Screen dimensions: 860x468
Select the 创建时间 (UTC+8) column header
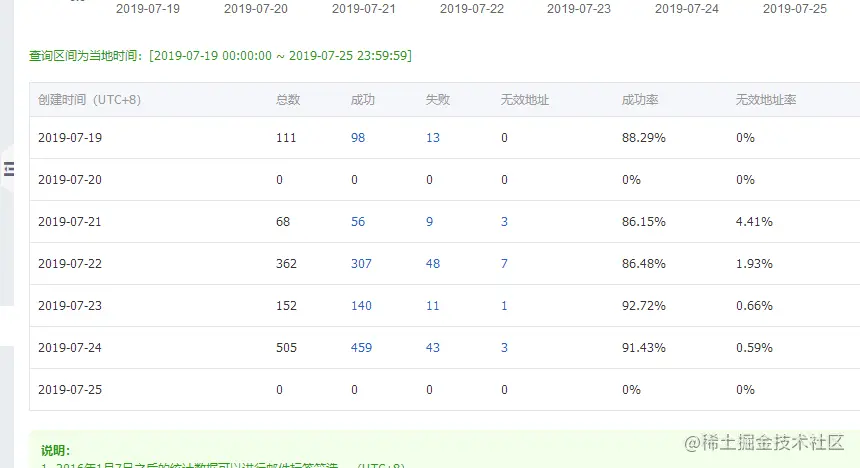[89, 100]
